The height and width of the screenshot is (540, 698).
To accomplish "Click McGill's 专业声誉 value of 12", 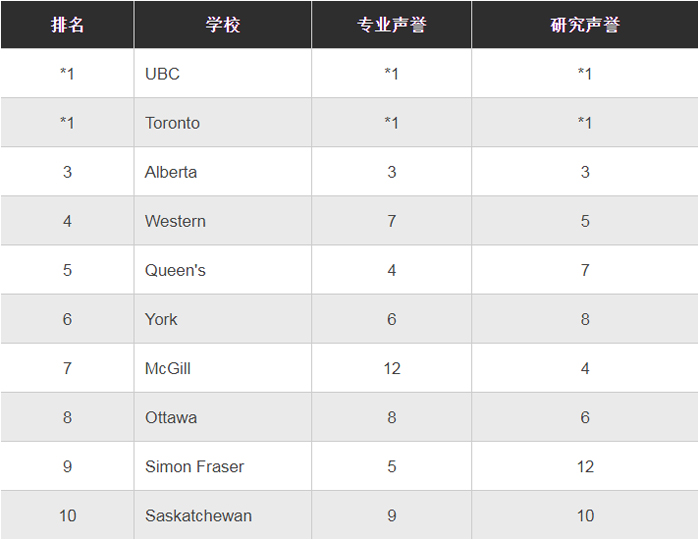I will tap(392, 368).
